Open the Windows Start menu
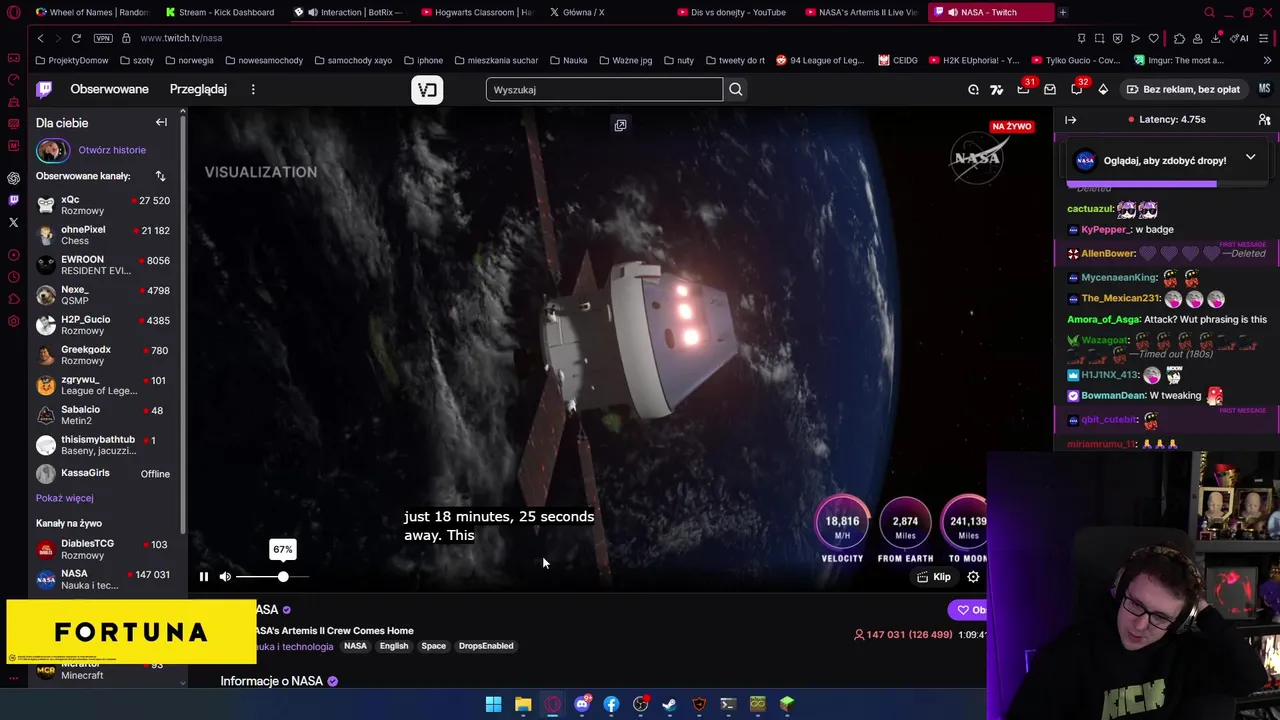1280x720 pixels. pos(493,704)
